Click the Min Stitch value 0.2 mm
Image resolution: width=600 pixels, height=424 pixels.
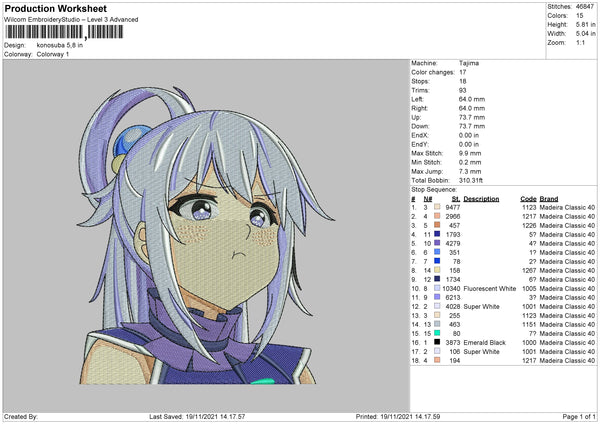470,162
